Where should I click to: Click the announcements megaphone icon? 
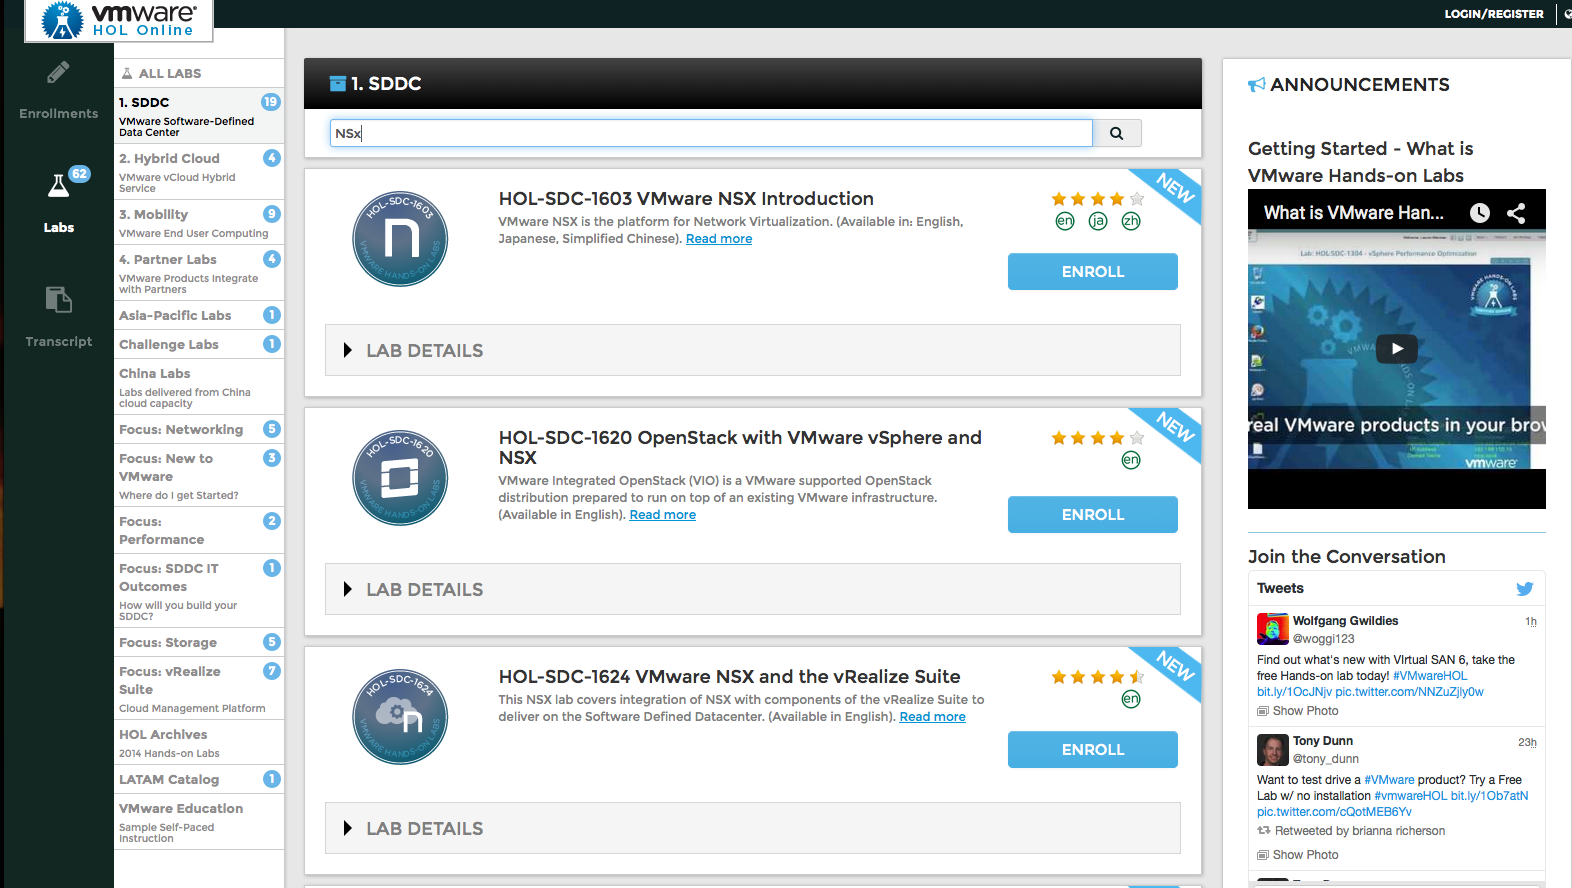pos(1257,85)
